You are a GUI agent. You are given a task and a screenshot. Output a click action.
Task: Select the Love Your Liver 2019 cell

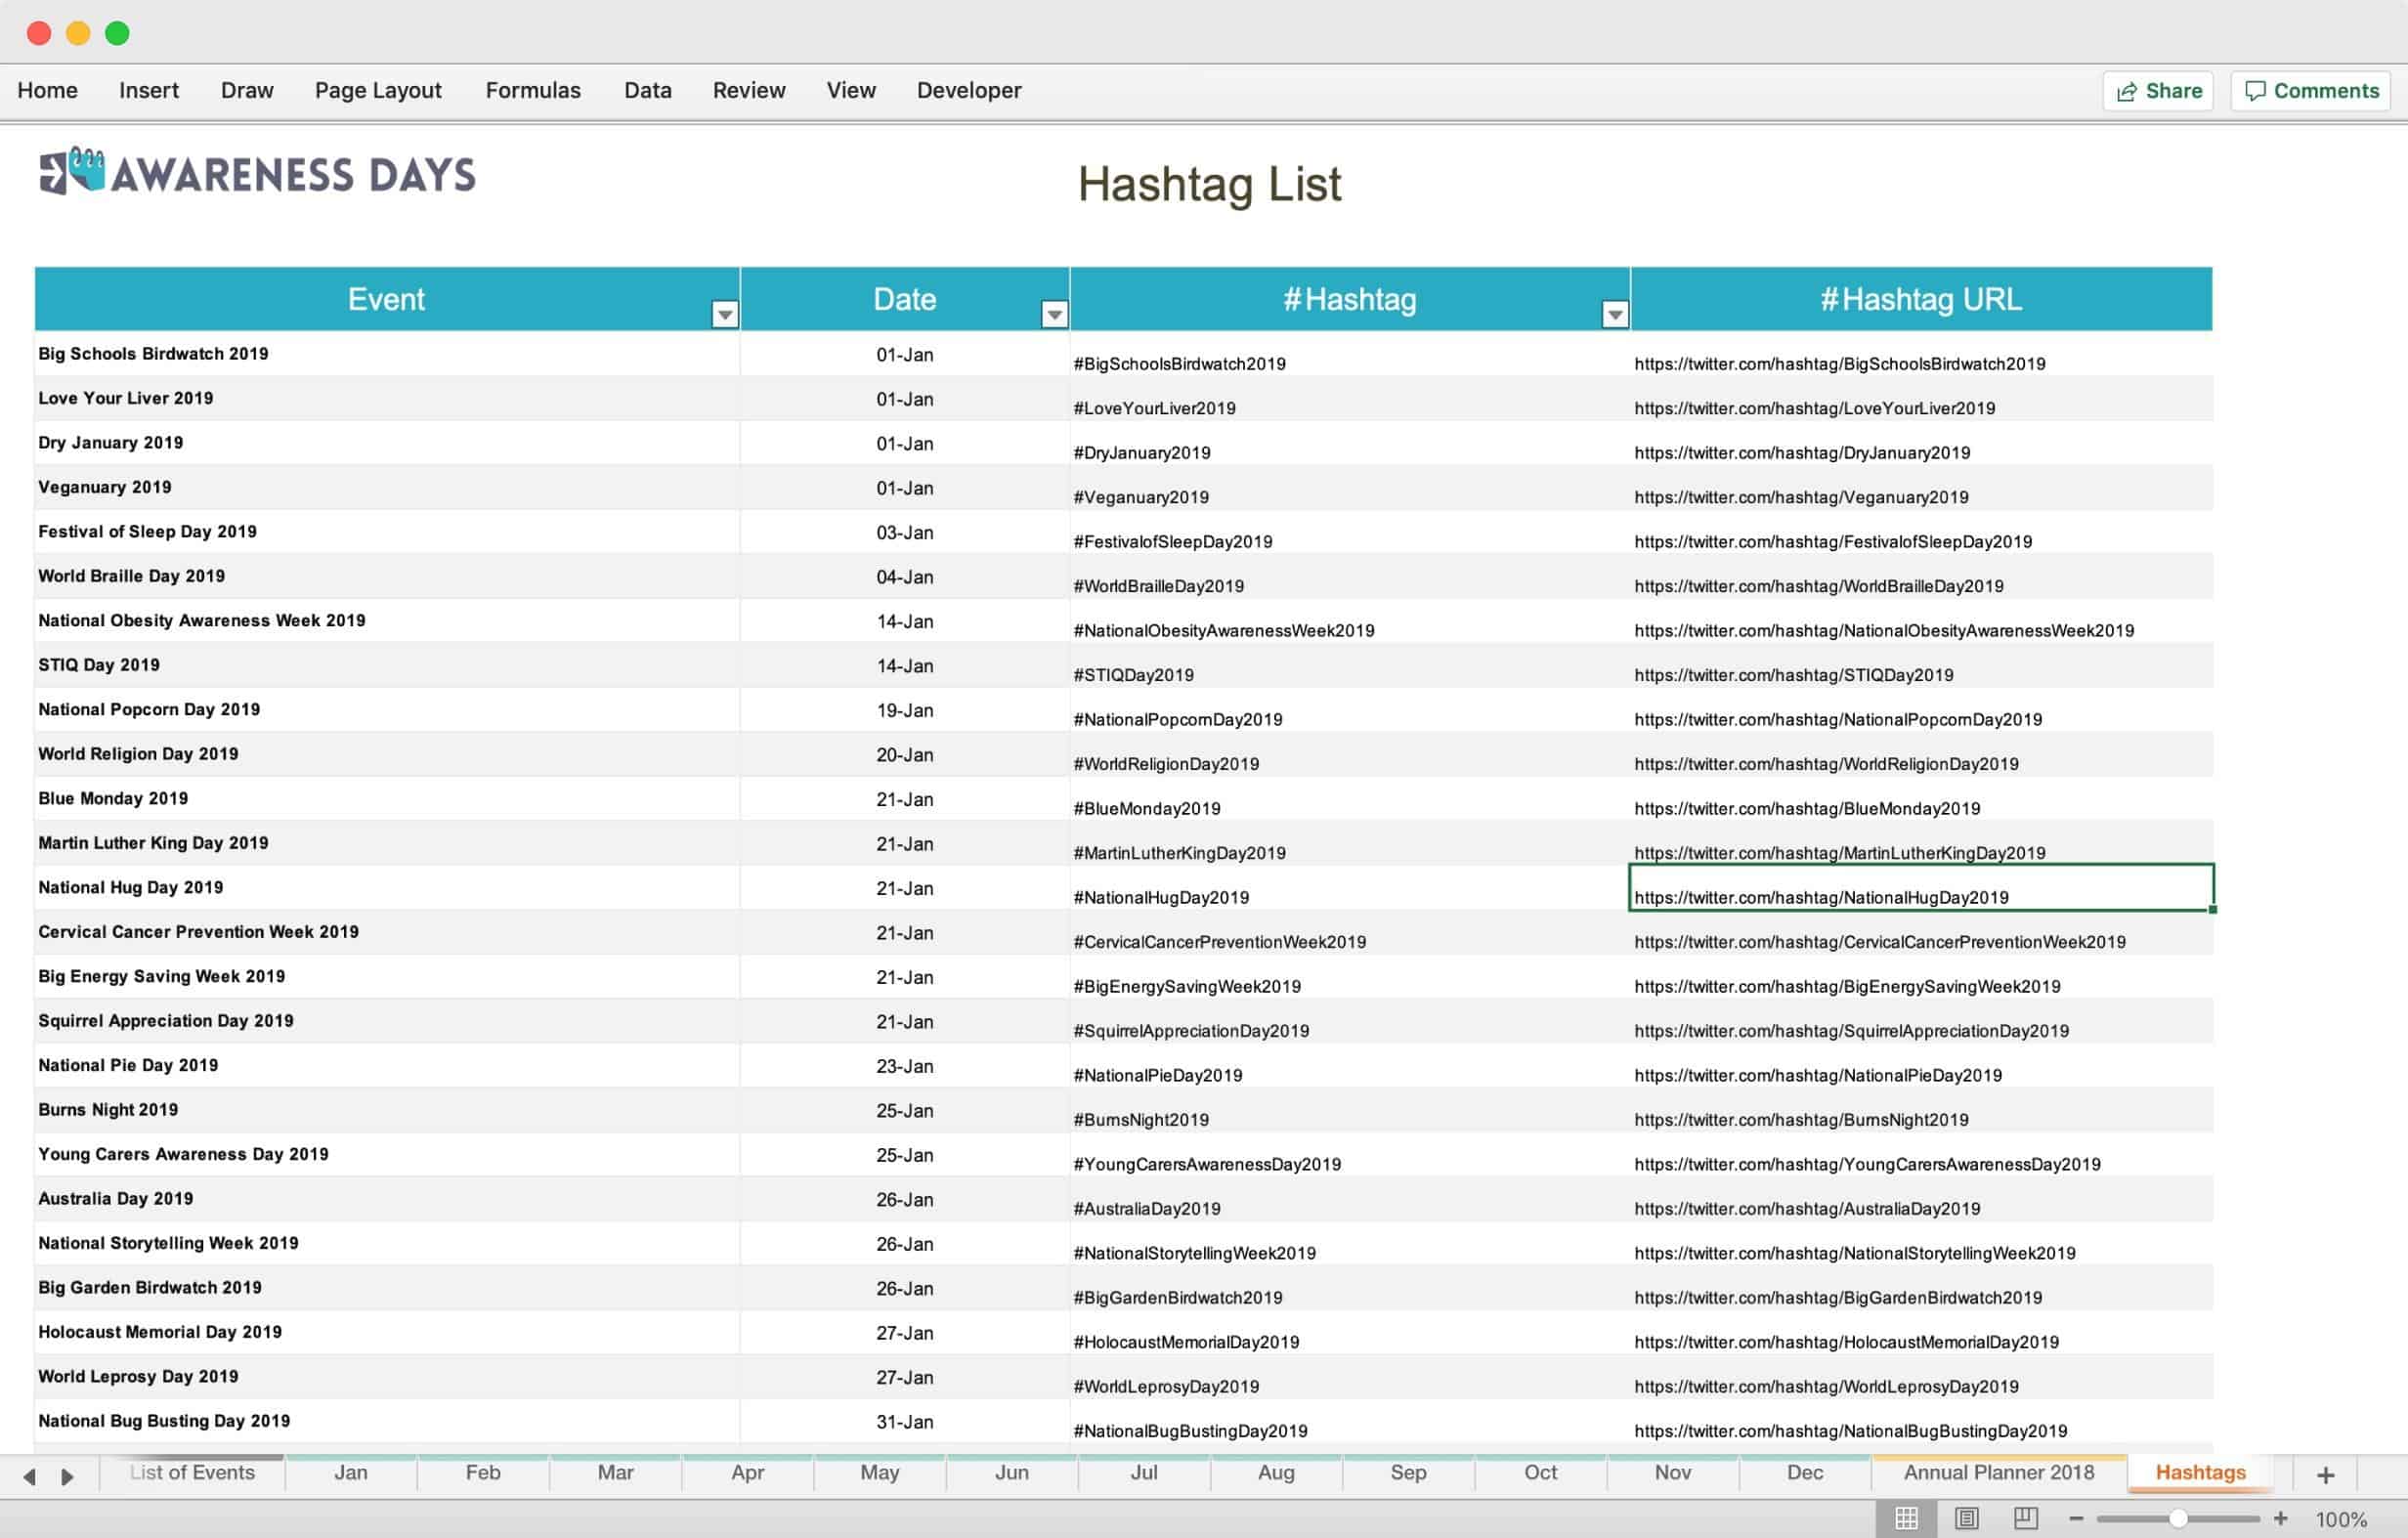[x=387, y=399]
